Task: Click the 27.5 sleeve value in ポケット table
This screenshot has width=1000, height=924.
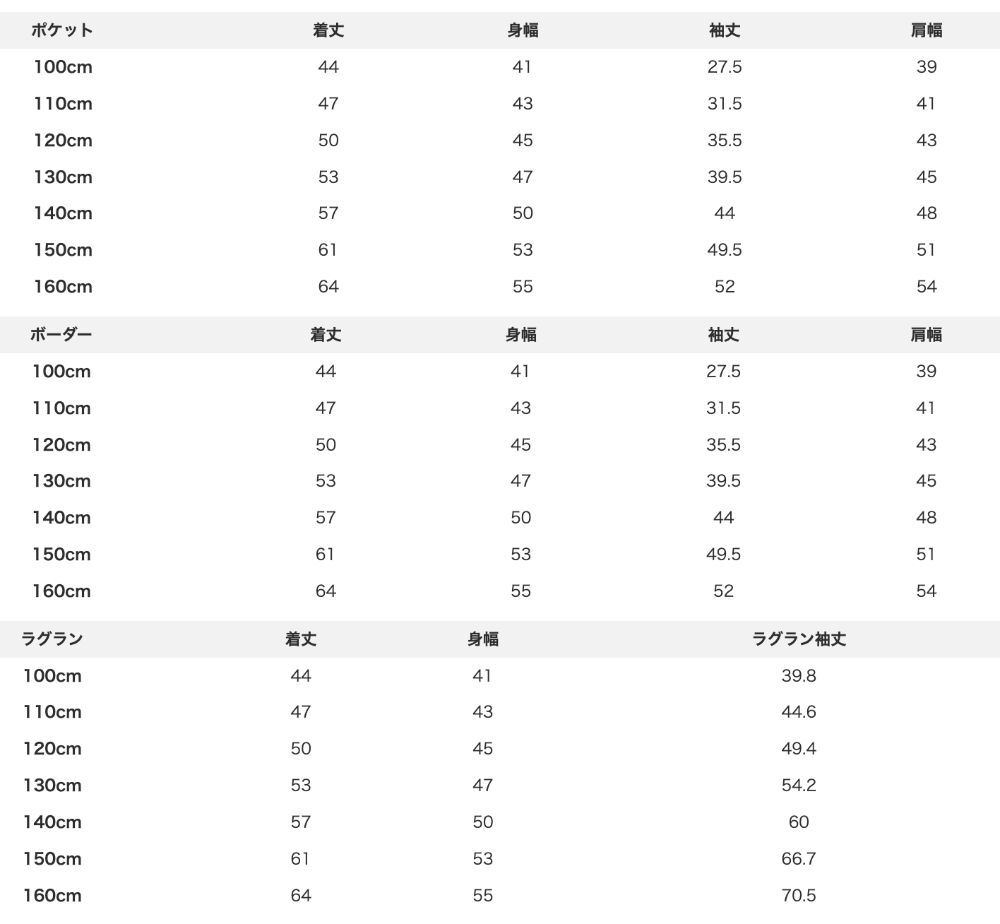Action: (724, 67)
